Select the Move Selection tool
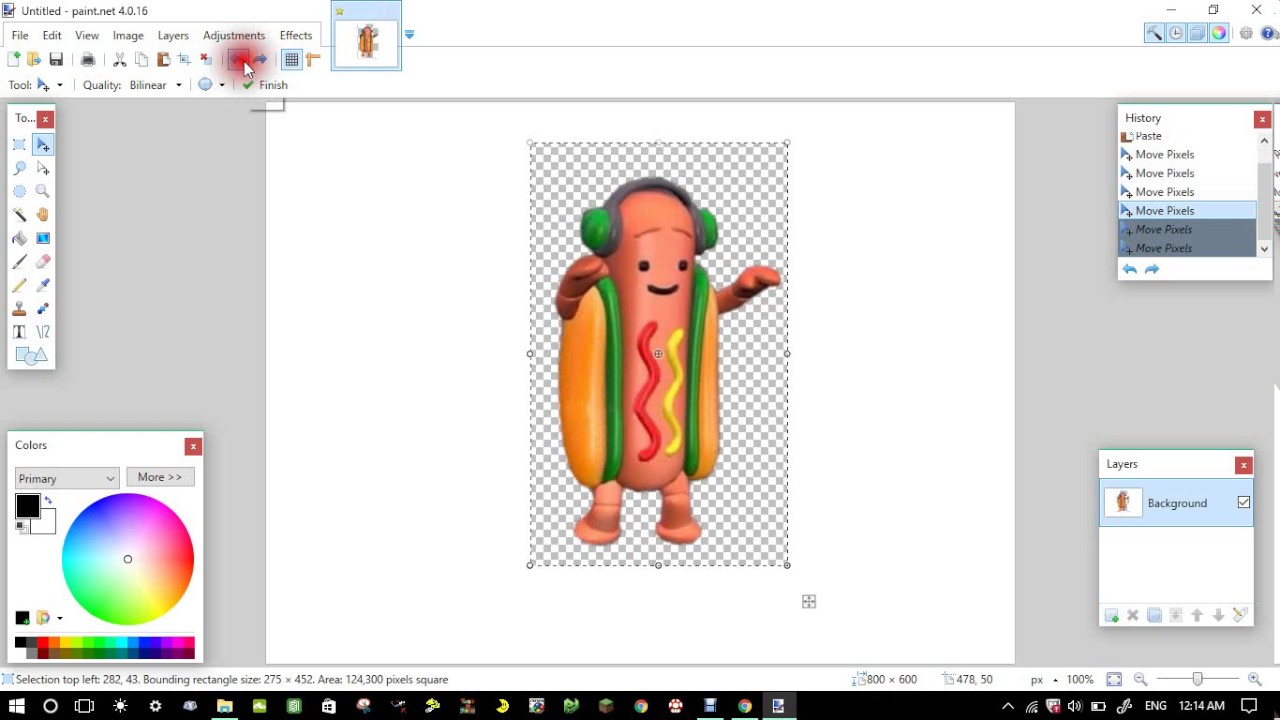This screenshot has width=1280, height=720. click(43, 168)
